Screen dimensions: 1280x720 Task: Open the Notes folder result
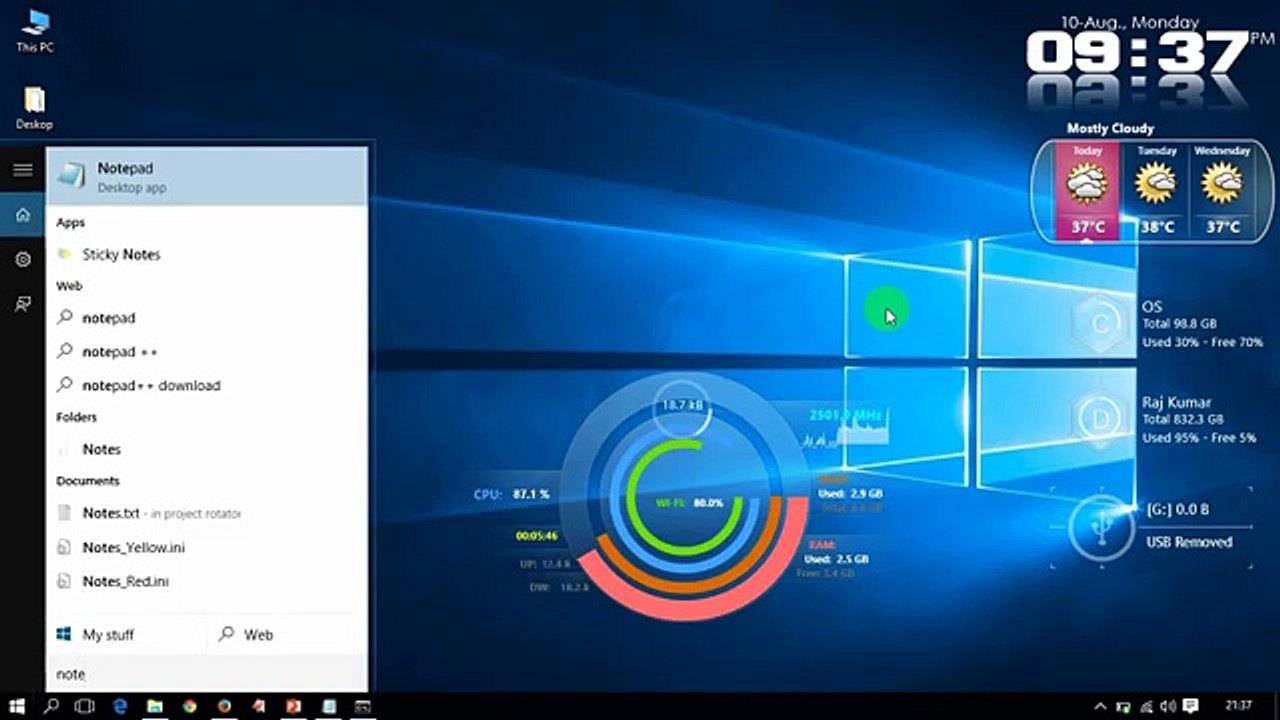207,449
